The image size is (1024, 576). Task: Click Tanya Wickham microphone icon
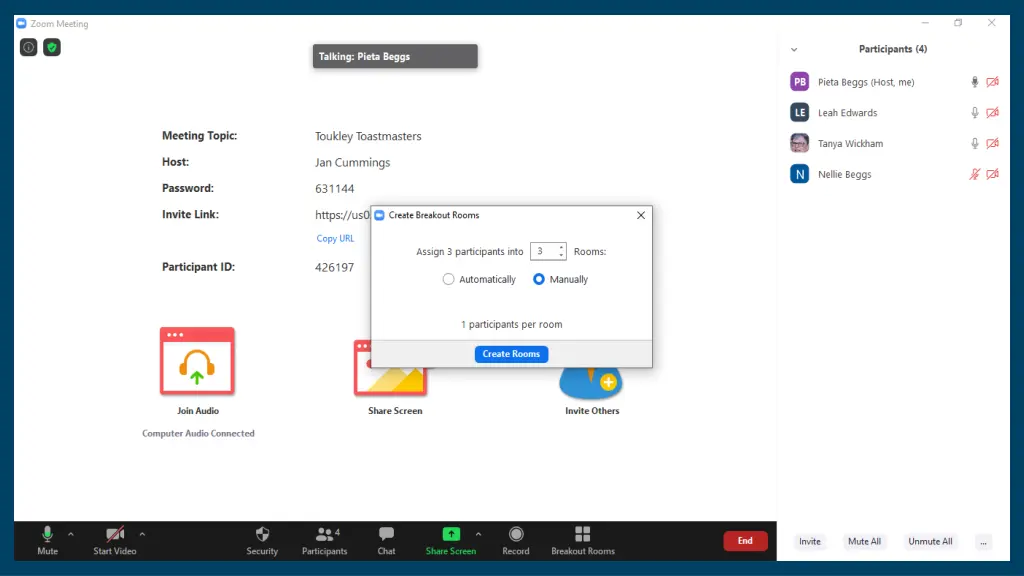[974, 143]
